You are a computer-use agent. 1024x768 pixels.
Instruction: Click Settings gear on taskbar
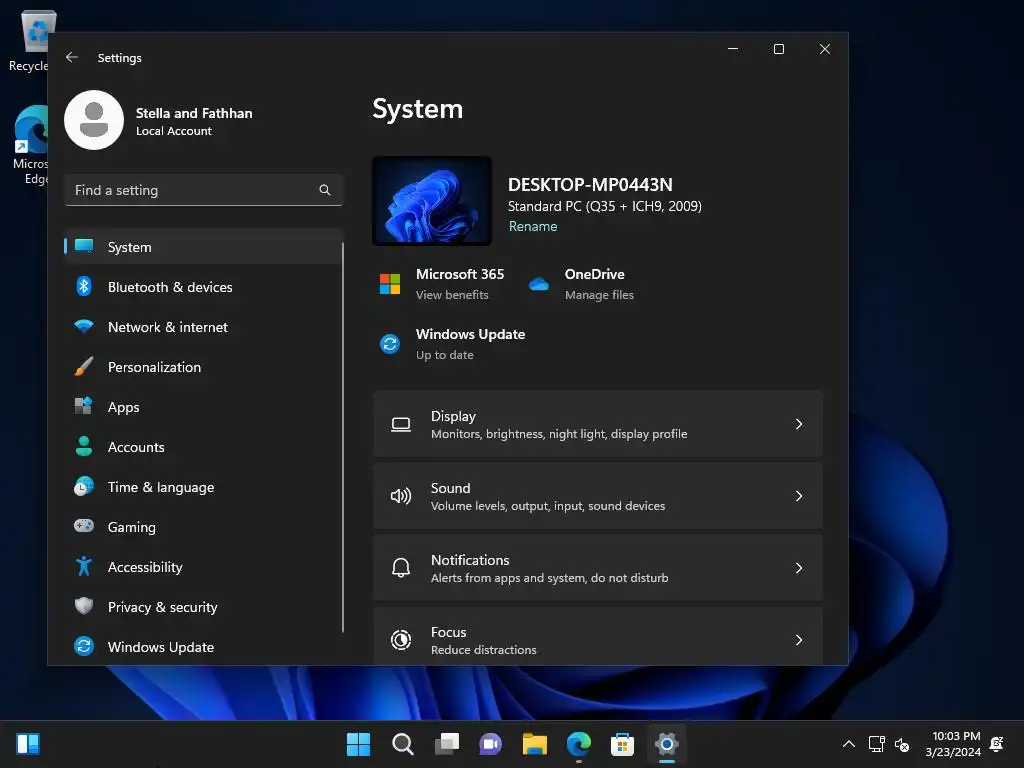(x=667, y=744)
